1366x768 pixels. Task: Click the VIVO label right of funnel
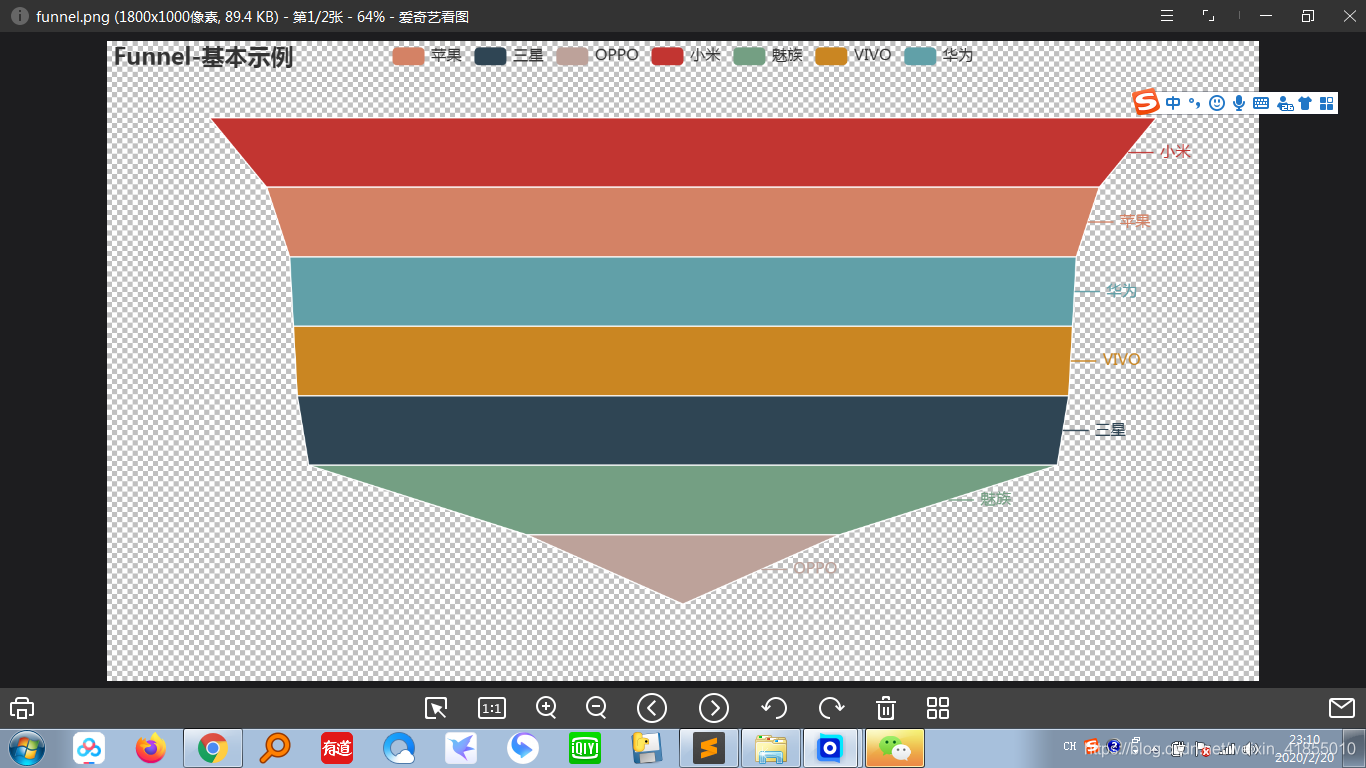(1121, 360)
